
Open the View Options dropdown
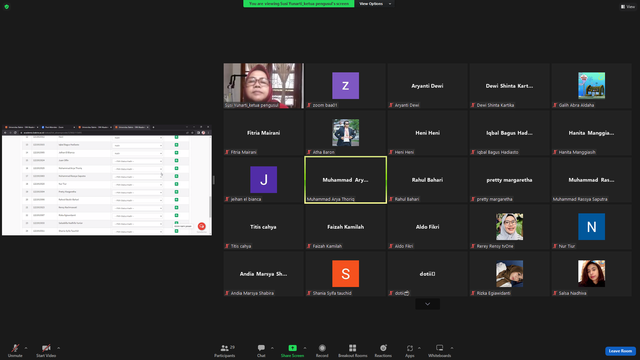tap(375, 4)
